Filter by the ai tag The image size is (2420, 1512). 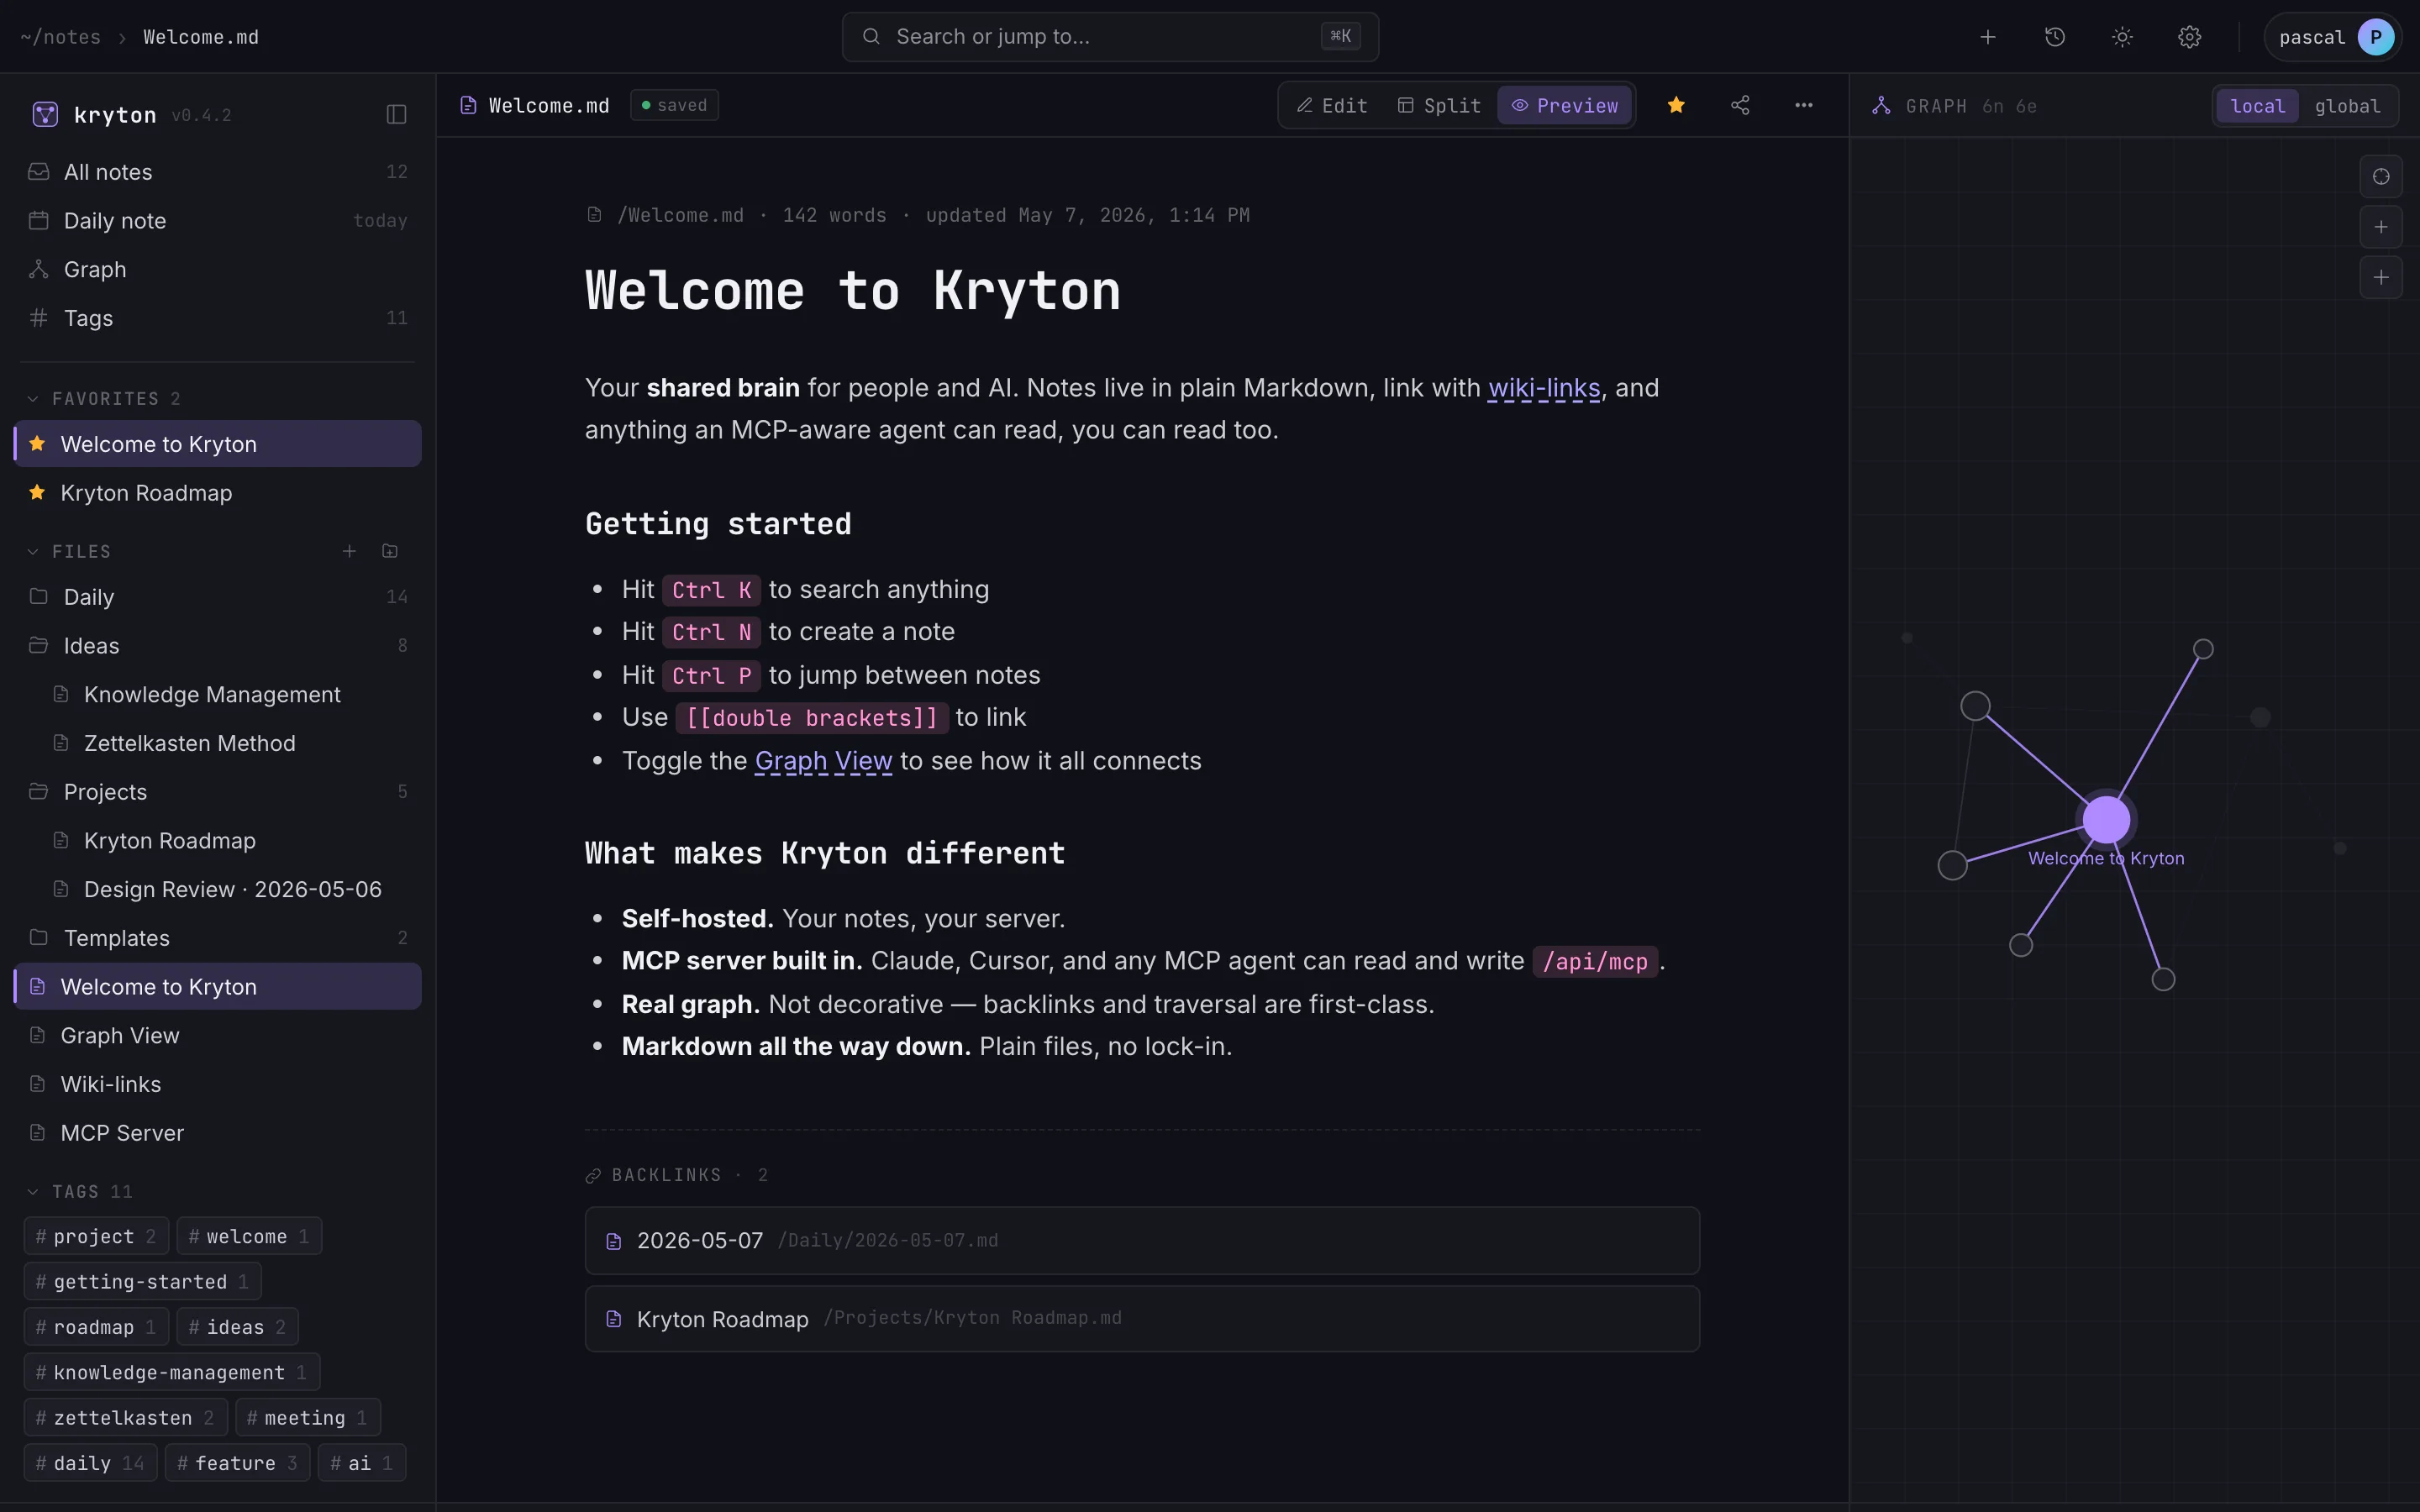click(362, 1463)
